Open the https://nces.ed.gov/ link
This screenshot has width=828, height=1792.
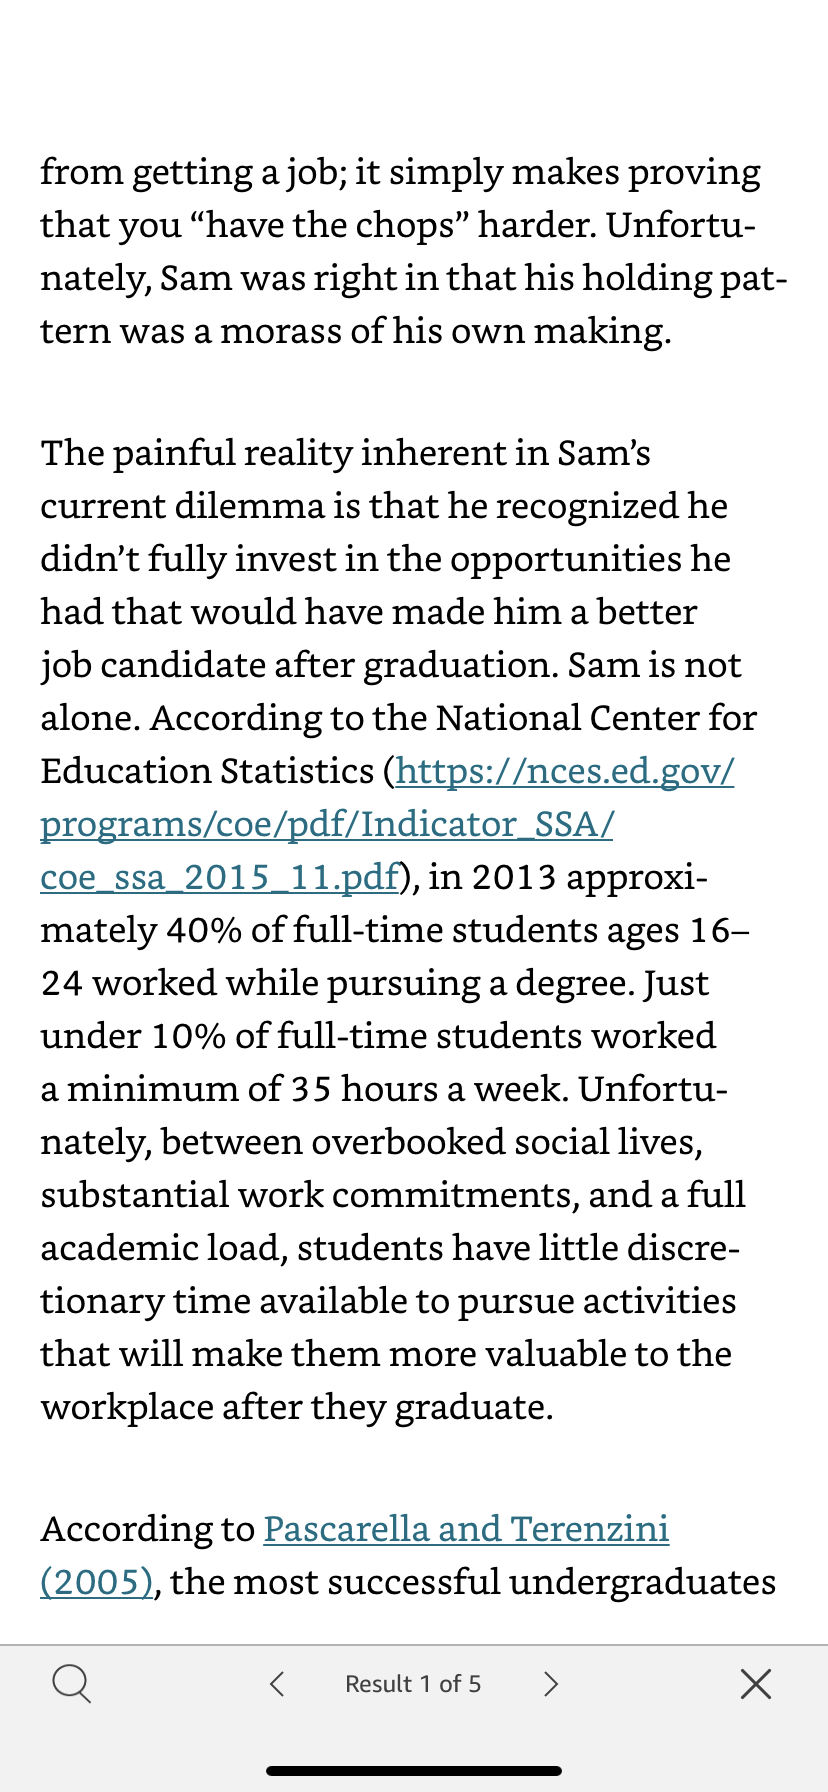click(565, 771)
